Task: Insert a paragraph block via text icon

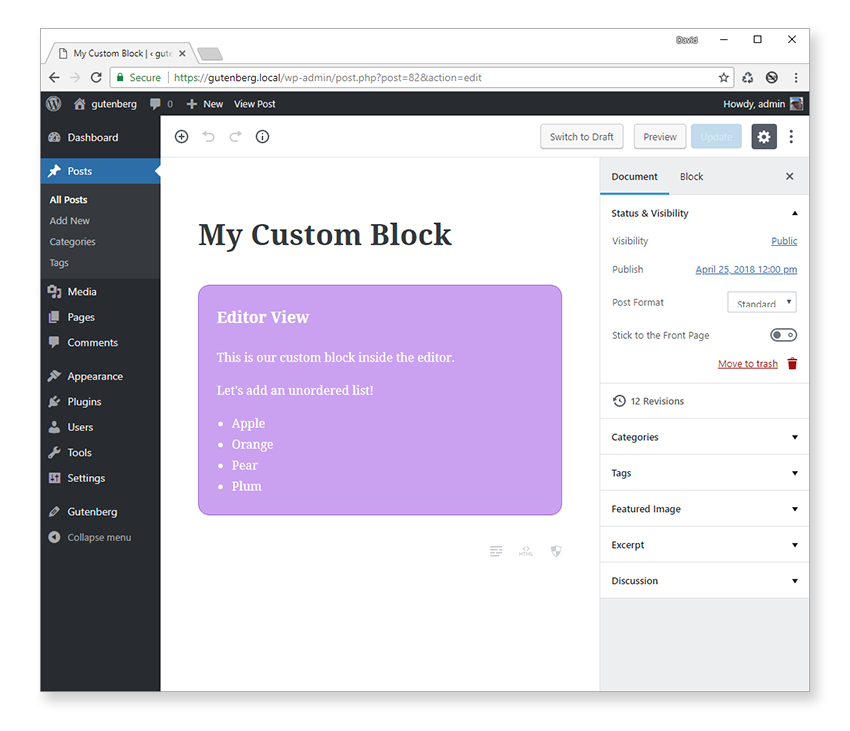Action: pyautogui.click(x=496, y=552)
